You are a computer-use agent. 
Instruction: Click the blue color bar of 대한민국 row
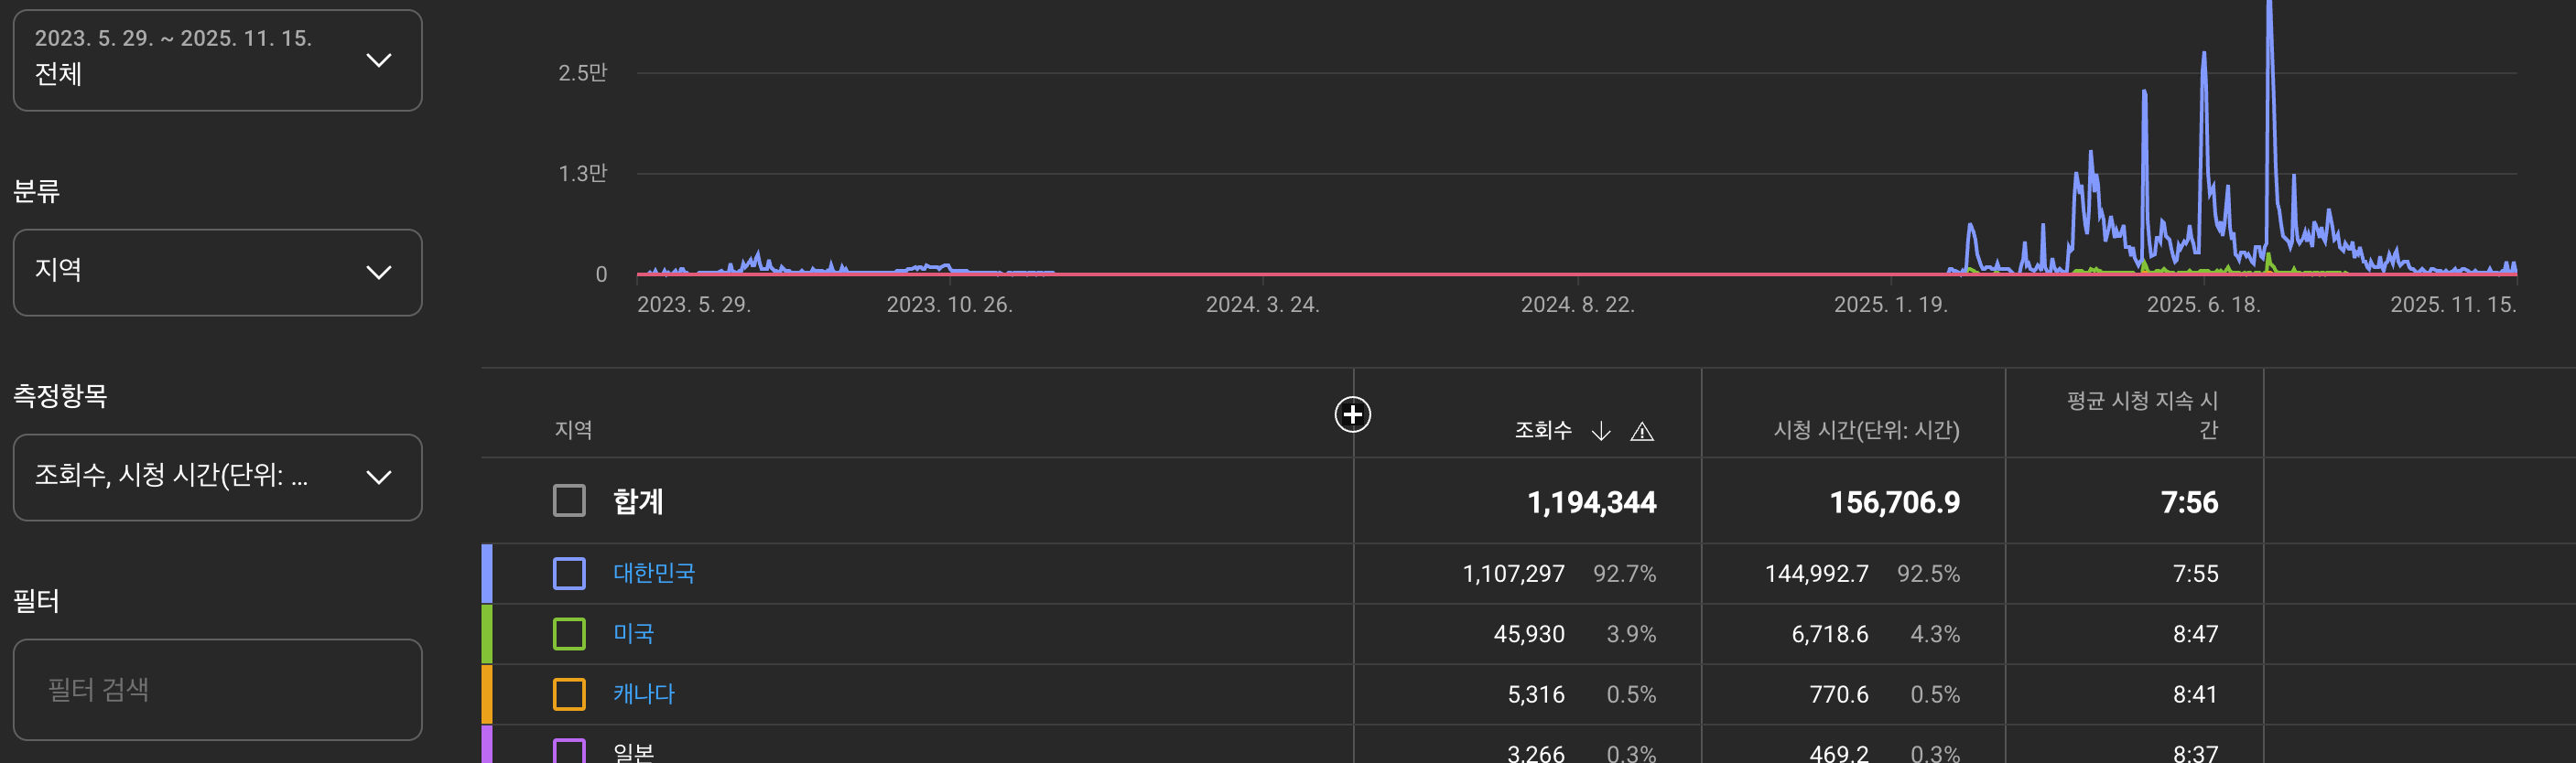pos(487,573)
